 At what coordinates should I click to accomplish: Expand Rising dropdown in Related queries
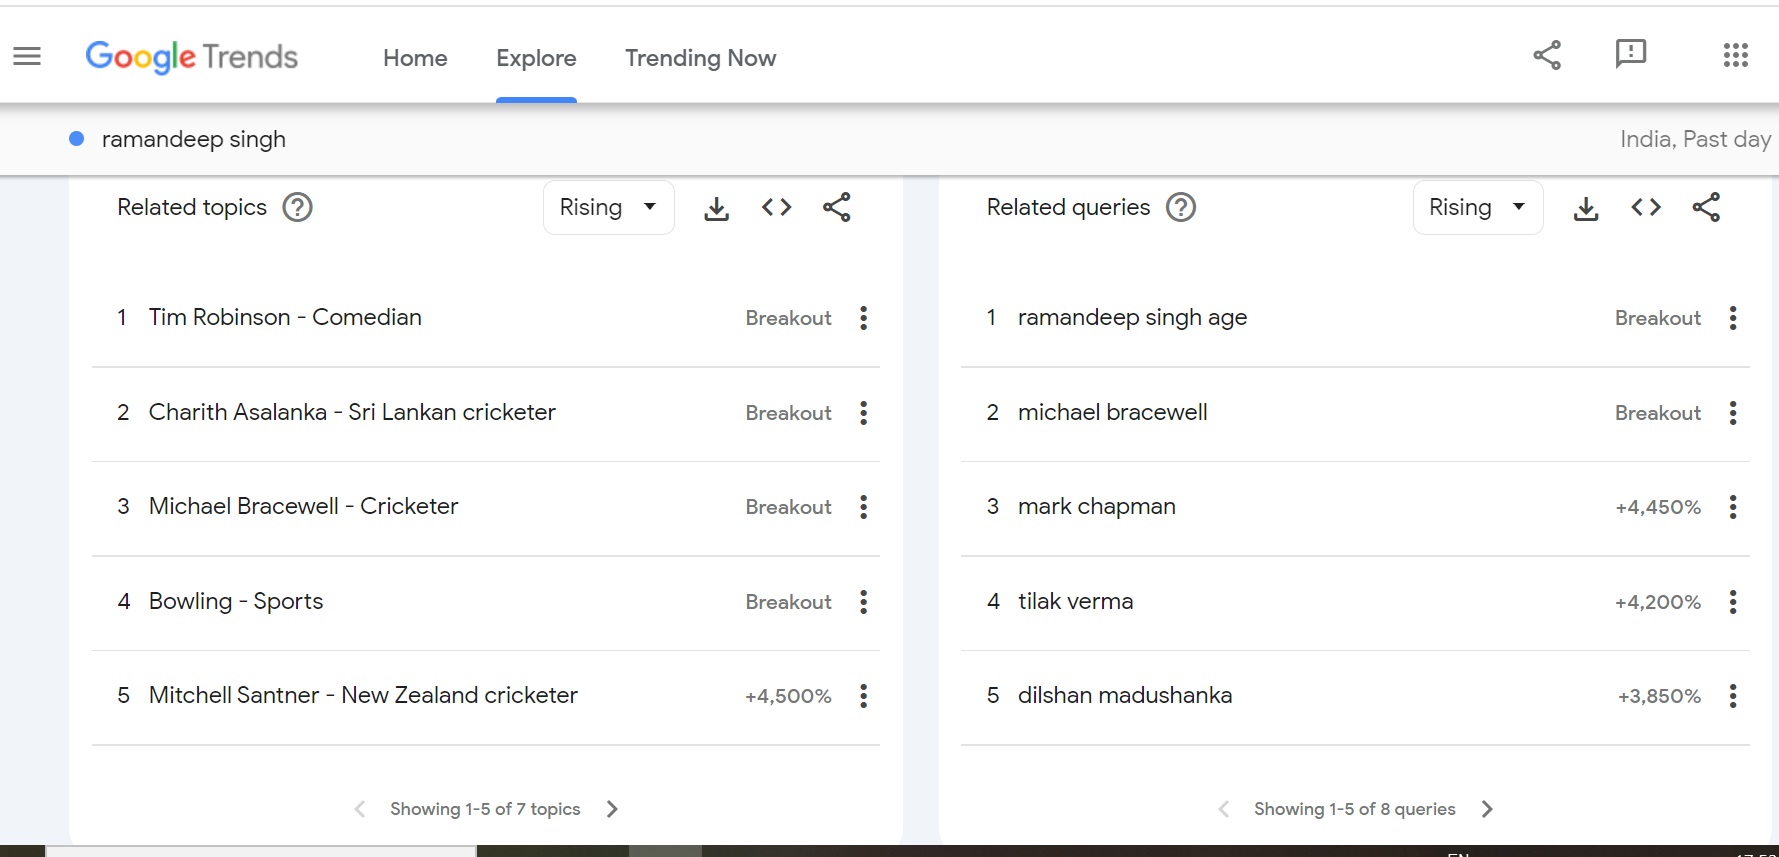point(1477,208)
